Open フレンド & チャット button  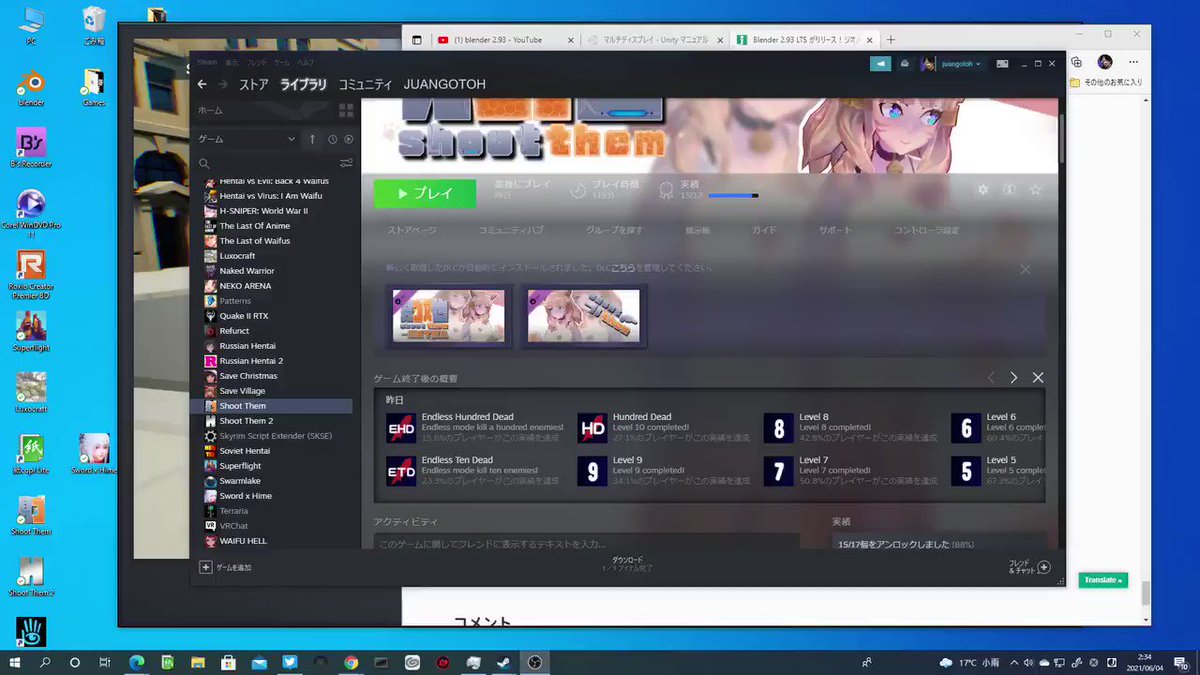[x=1029, y=567]
